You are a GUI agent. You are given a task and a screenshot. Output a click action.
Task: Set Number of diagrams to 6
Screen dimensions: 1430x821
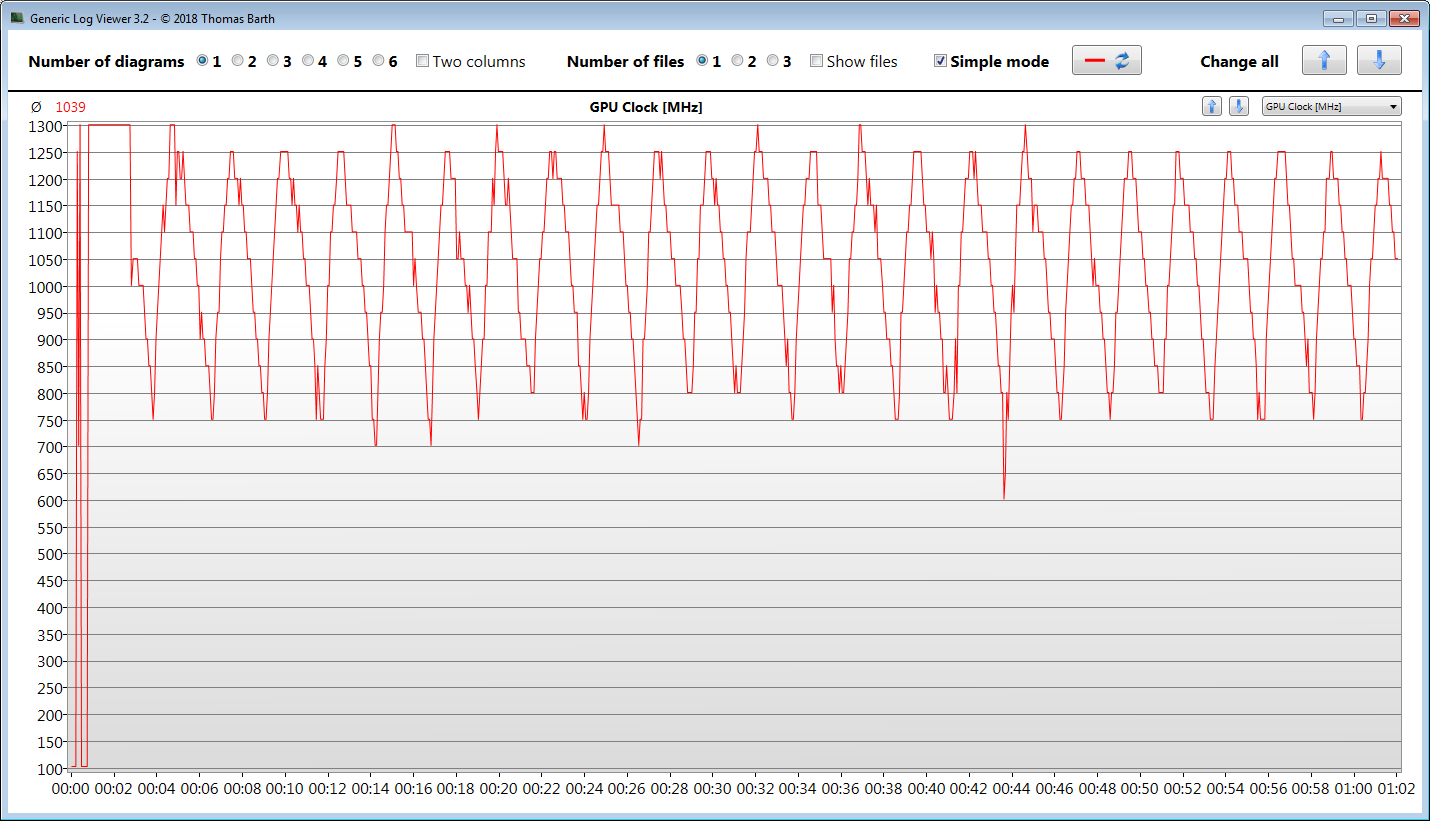coord(378,61)
